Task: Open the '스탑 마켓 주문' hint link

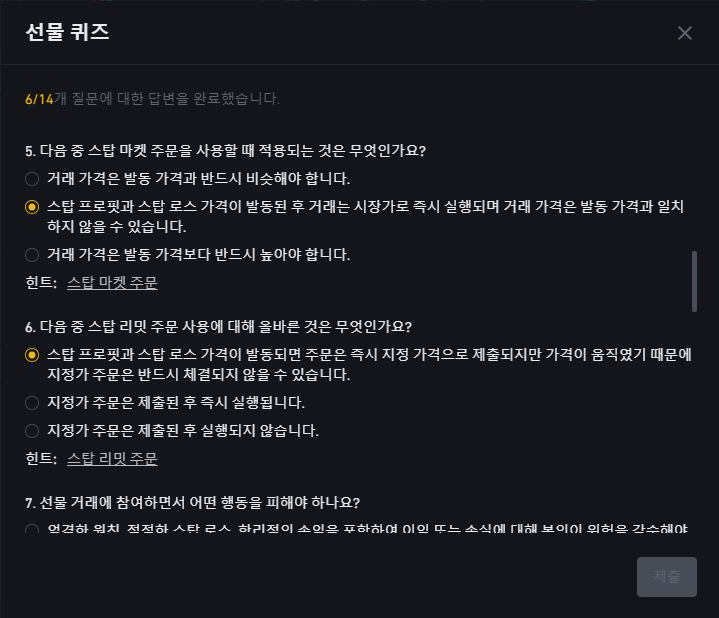Action: tap(112, 282)
